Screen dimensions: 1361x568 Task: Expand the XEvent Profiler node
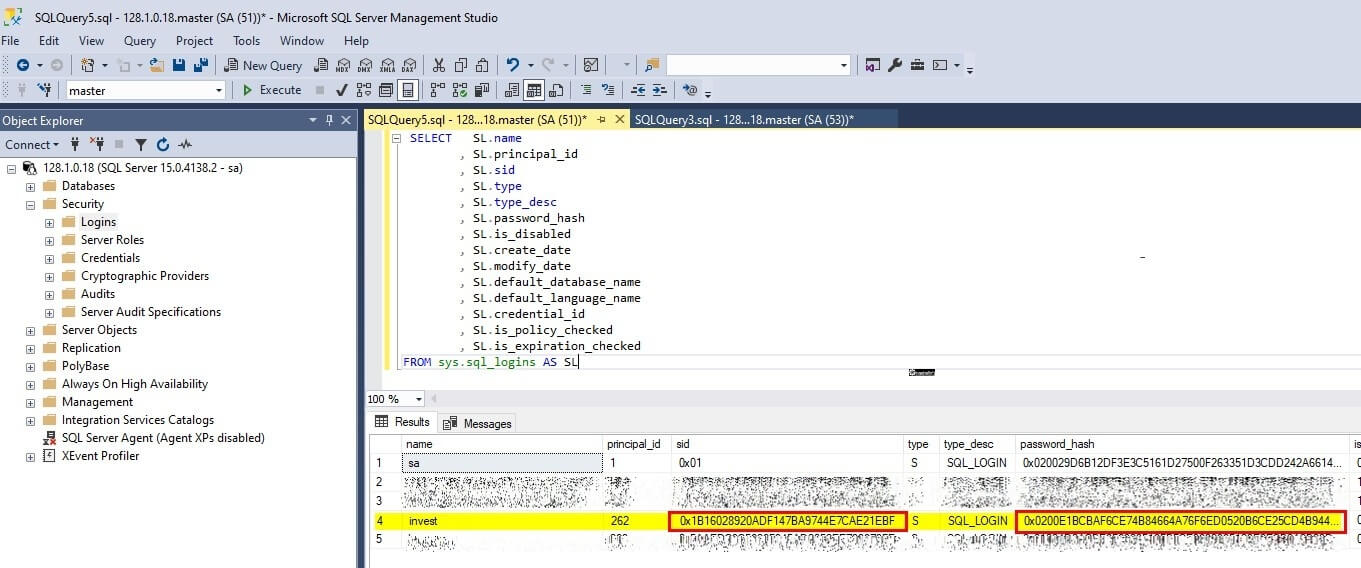click(x=31, y=456)
